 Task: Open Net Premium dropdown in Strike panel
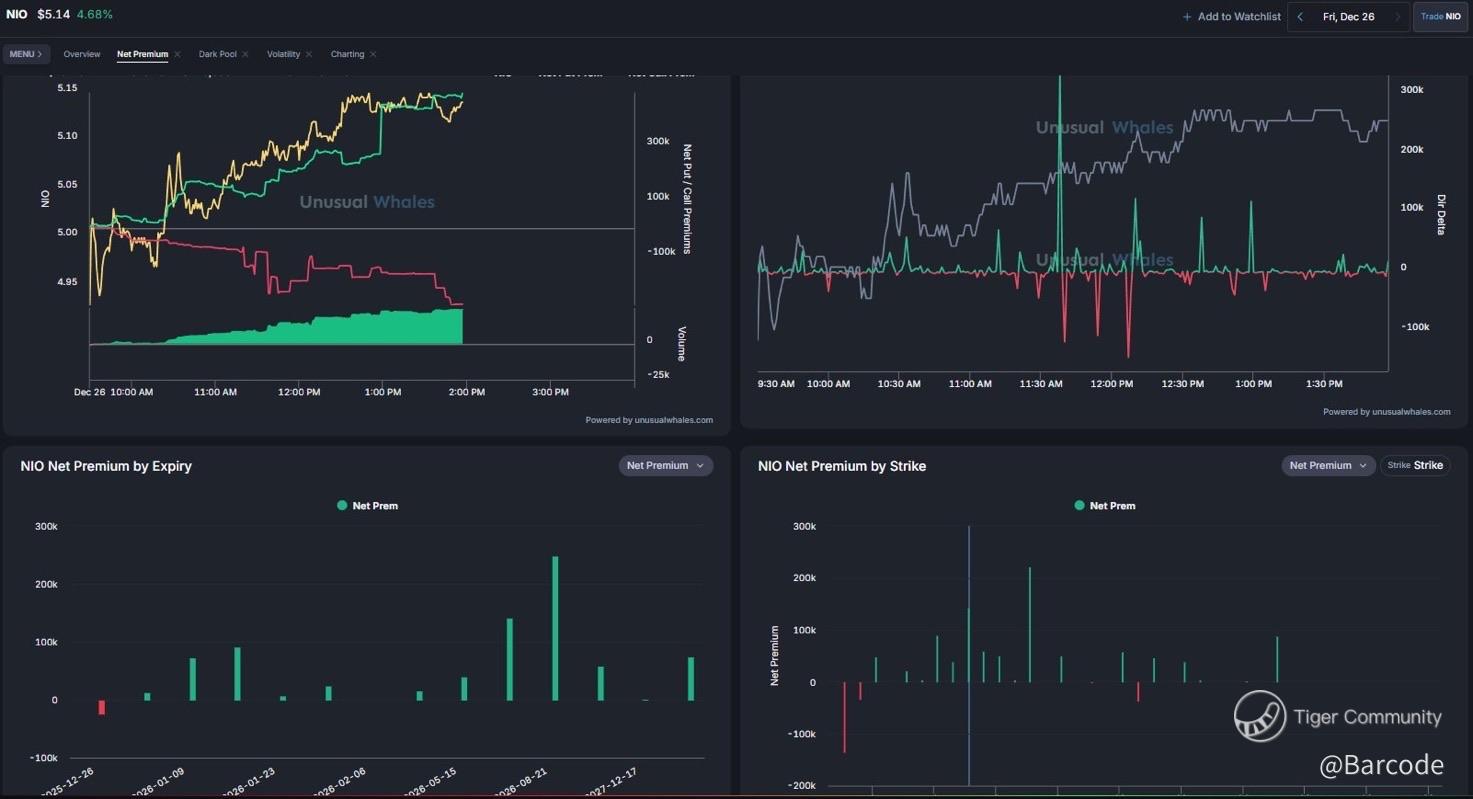(x=1328, y=465)
